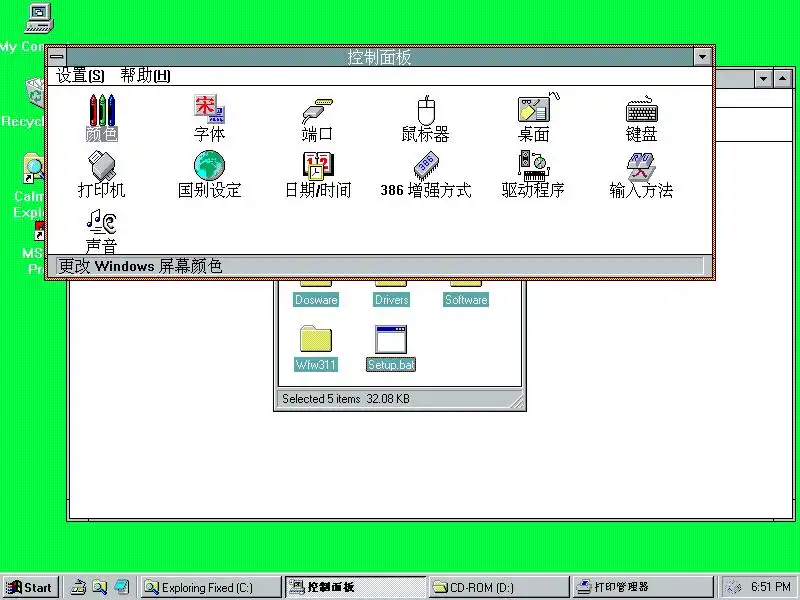Select the Setup.bat file

click(391, 347)
